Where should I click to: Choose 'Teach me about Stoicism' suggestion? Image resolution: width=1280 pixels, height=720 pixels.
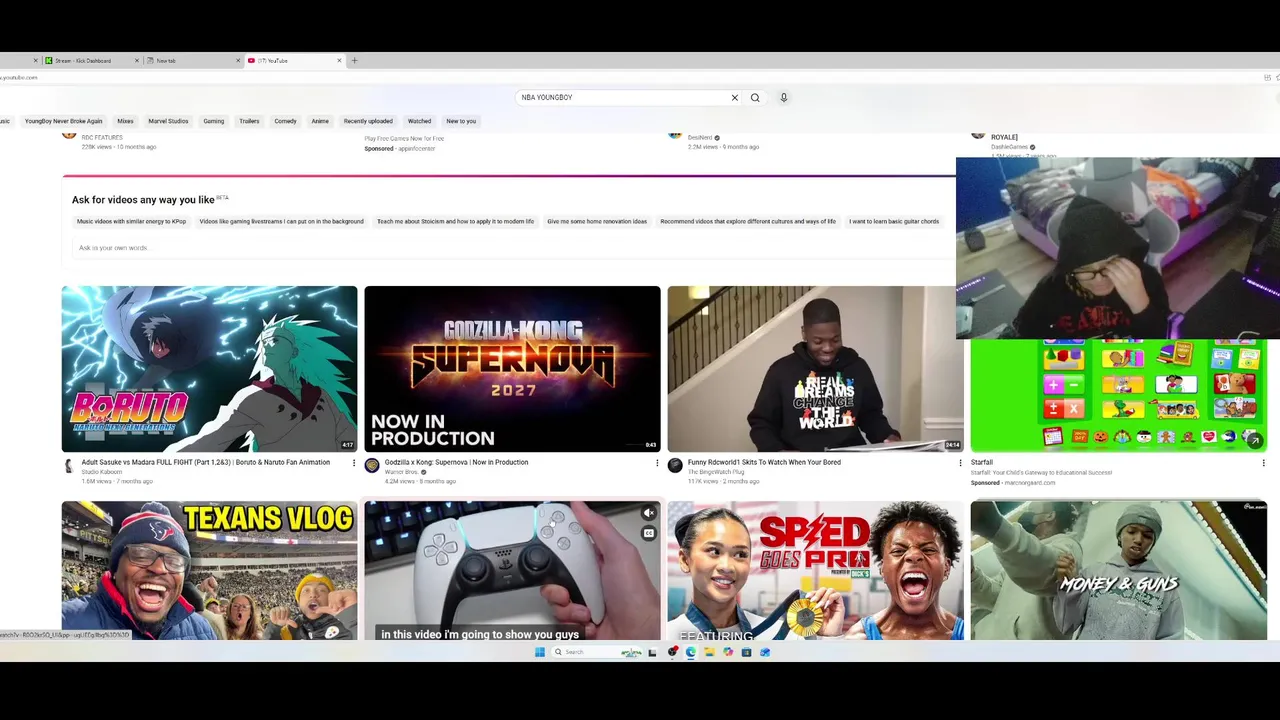(455, 222)
